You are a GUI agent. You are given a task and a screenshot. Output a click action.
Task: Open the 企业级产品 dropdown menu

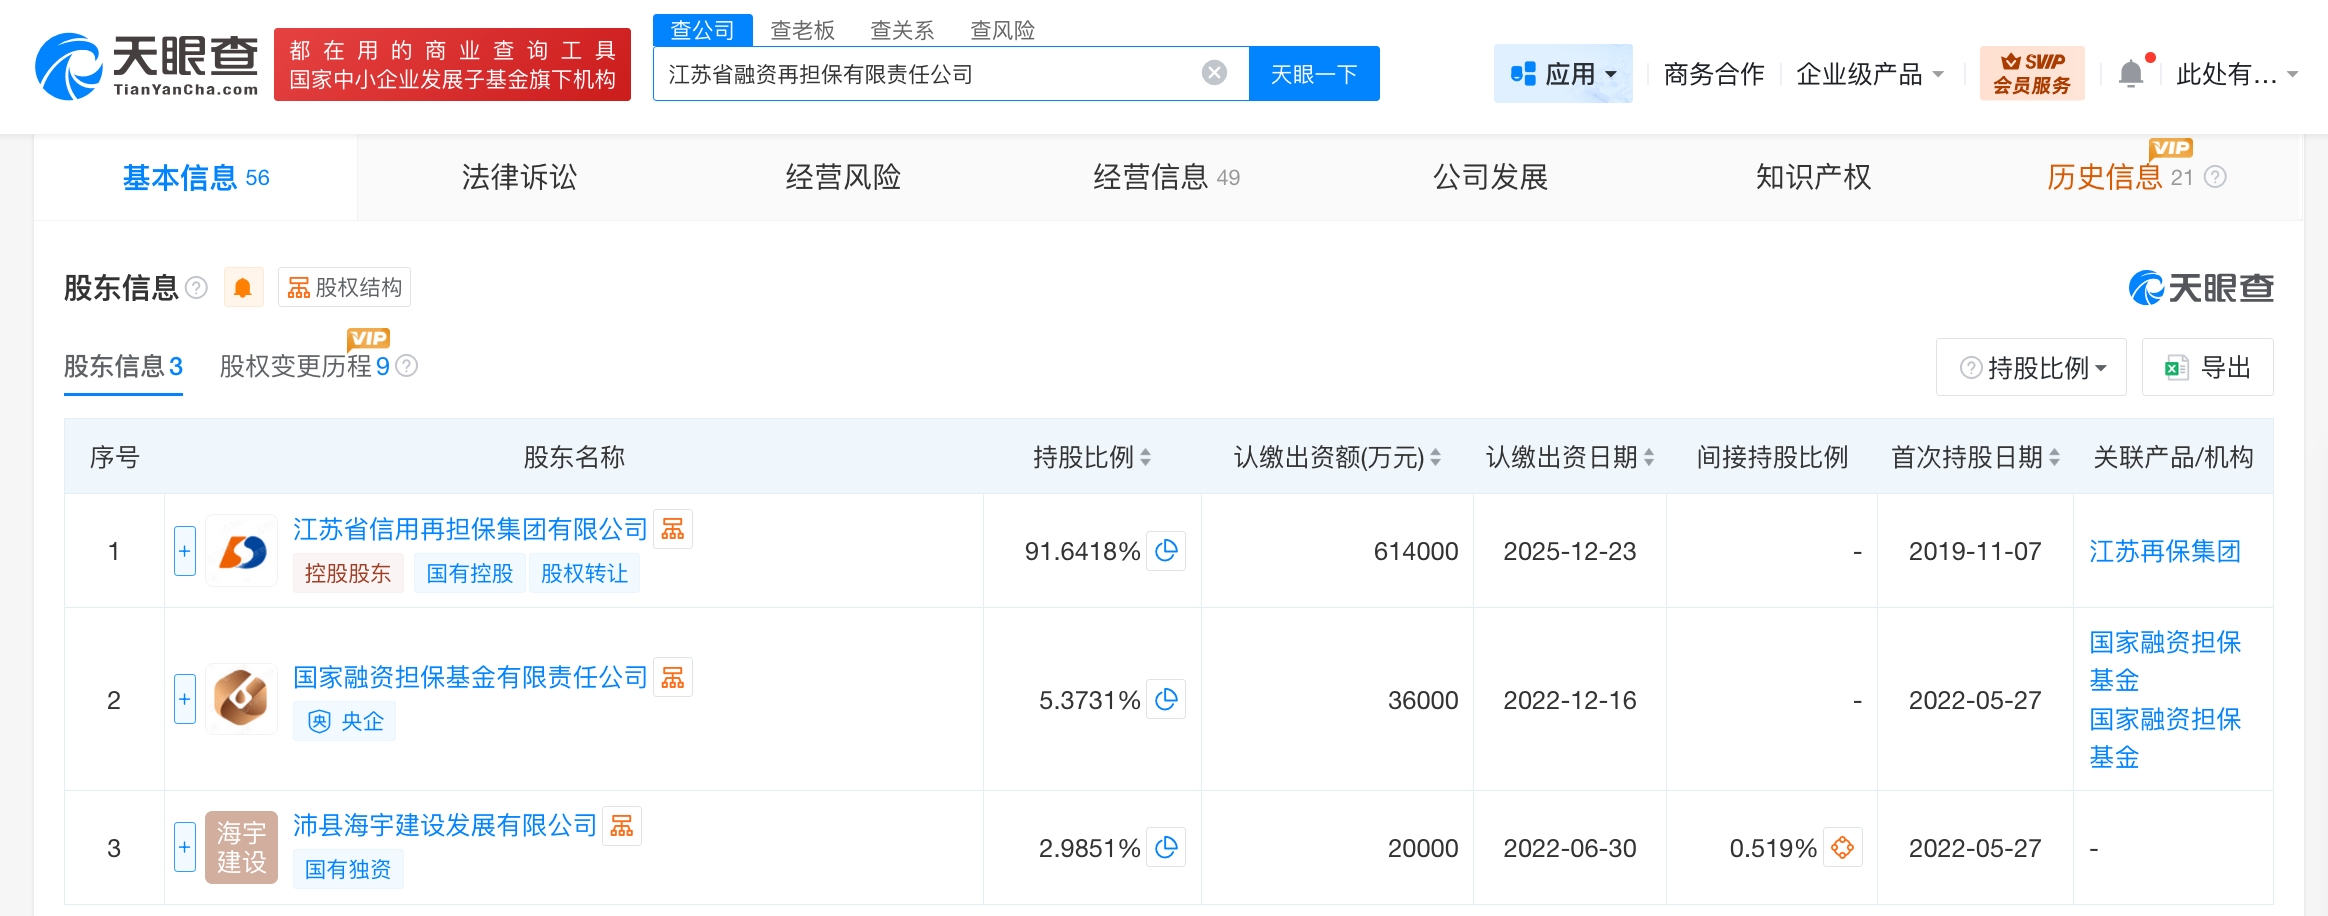1870,74
